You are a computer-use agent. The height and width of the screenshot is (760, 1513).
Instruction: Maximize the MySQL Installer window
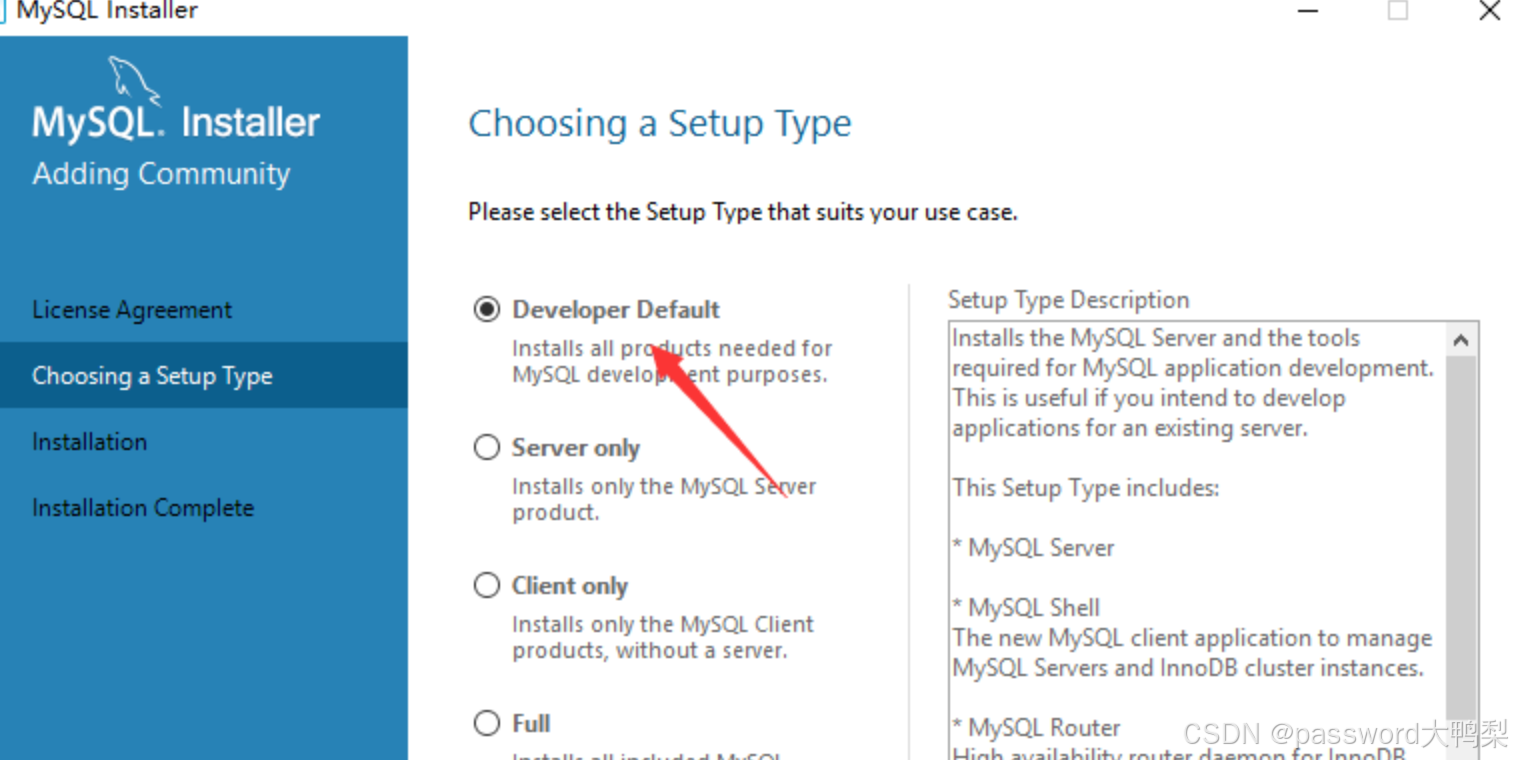pyautogui.click(x=1398, y=11)
